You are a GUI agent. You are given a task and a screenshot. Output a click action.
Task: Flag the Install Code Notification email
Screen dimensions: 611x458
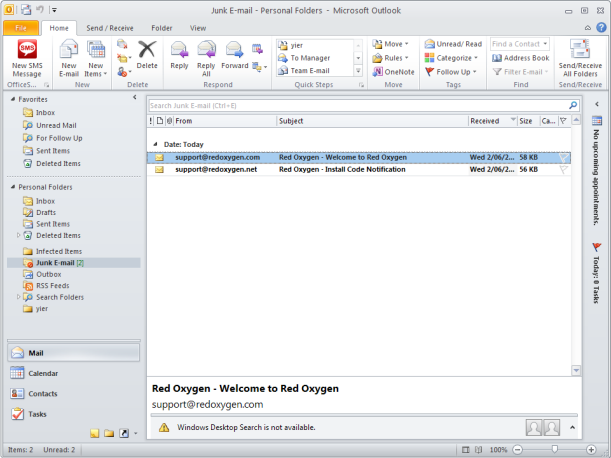click(563, 170)
